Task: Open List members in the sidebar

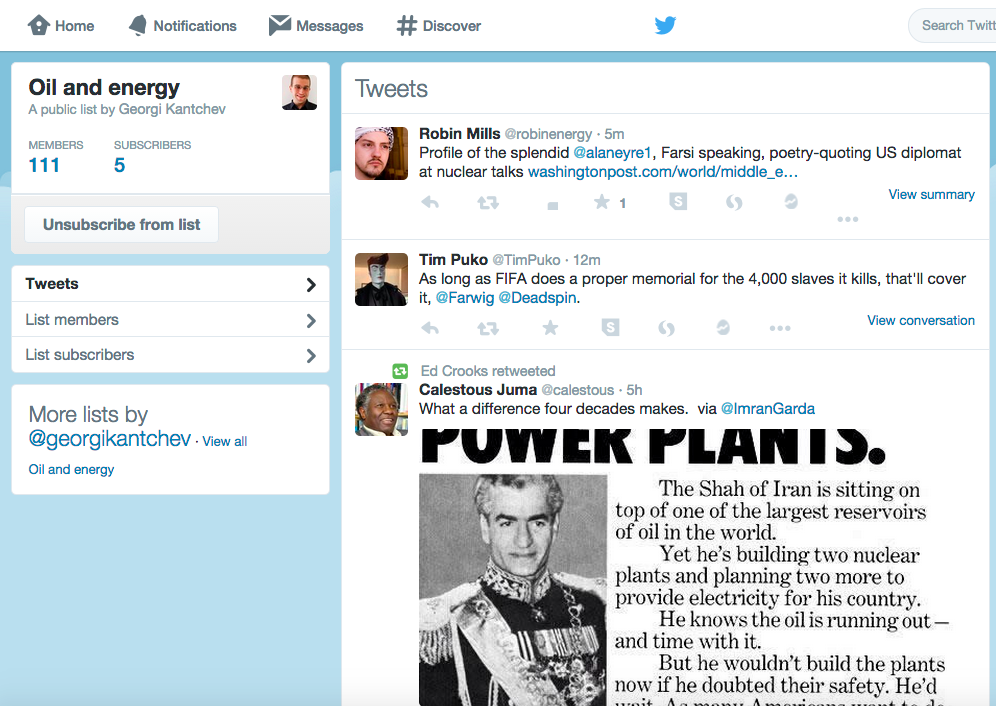Action: click(170, 320)
